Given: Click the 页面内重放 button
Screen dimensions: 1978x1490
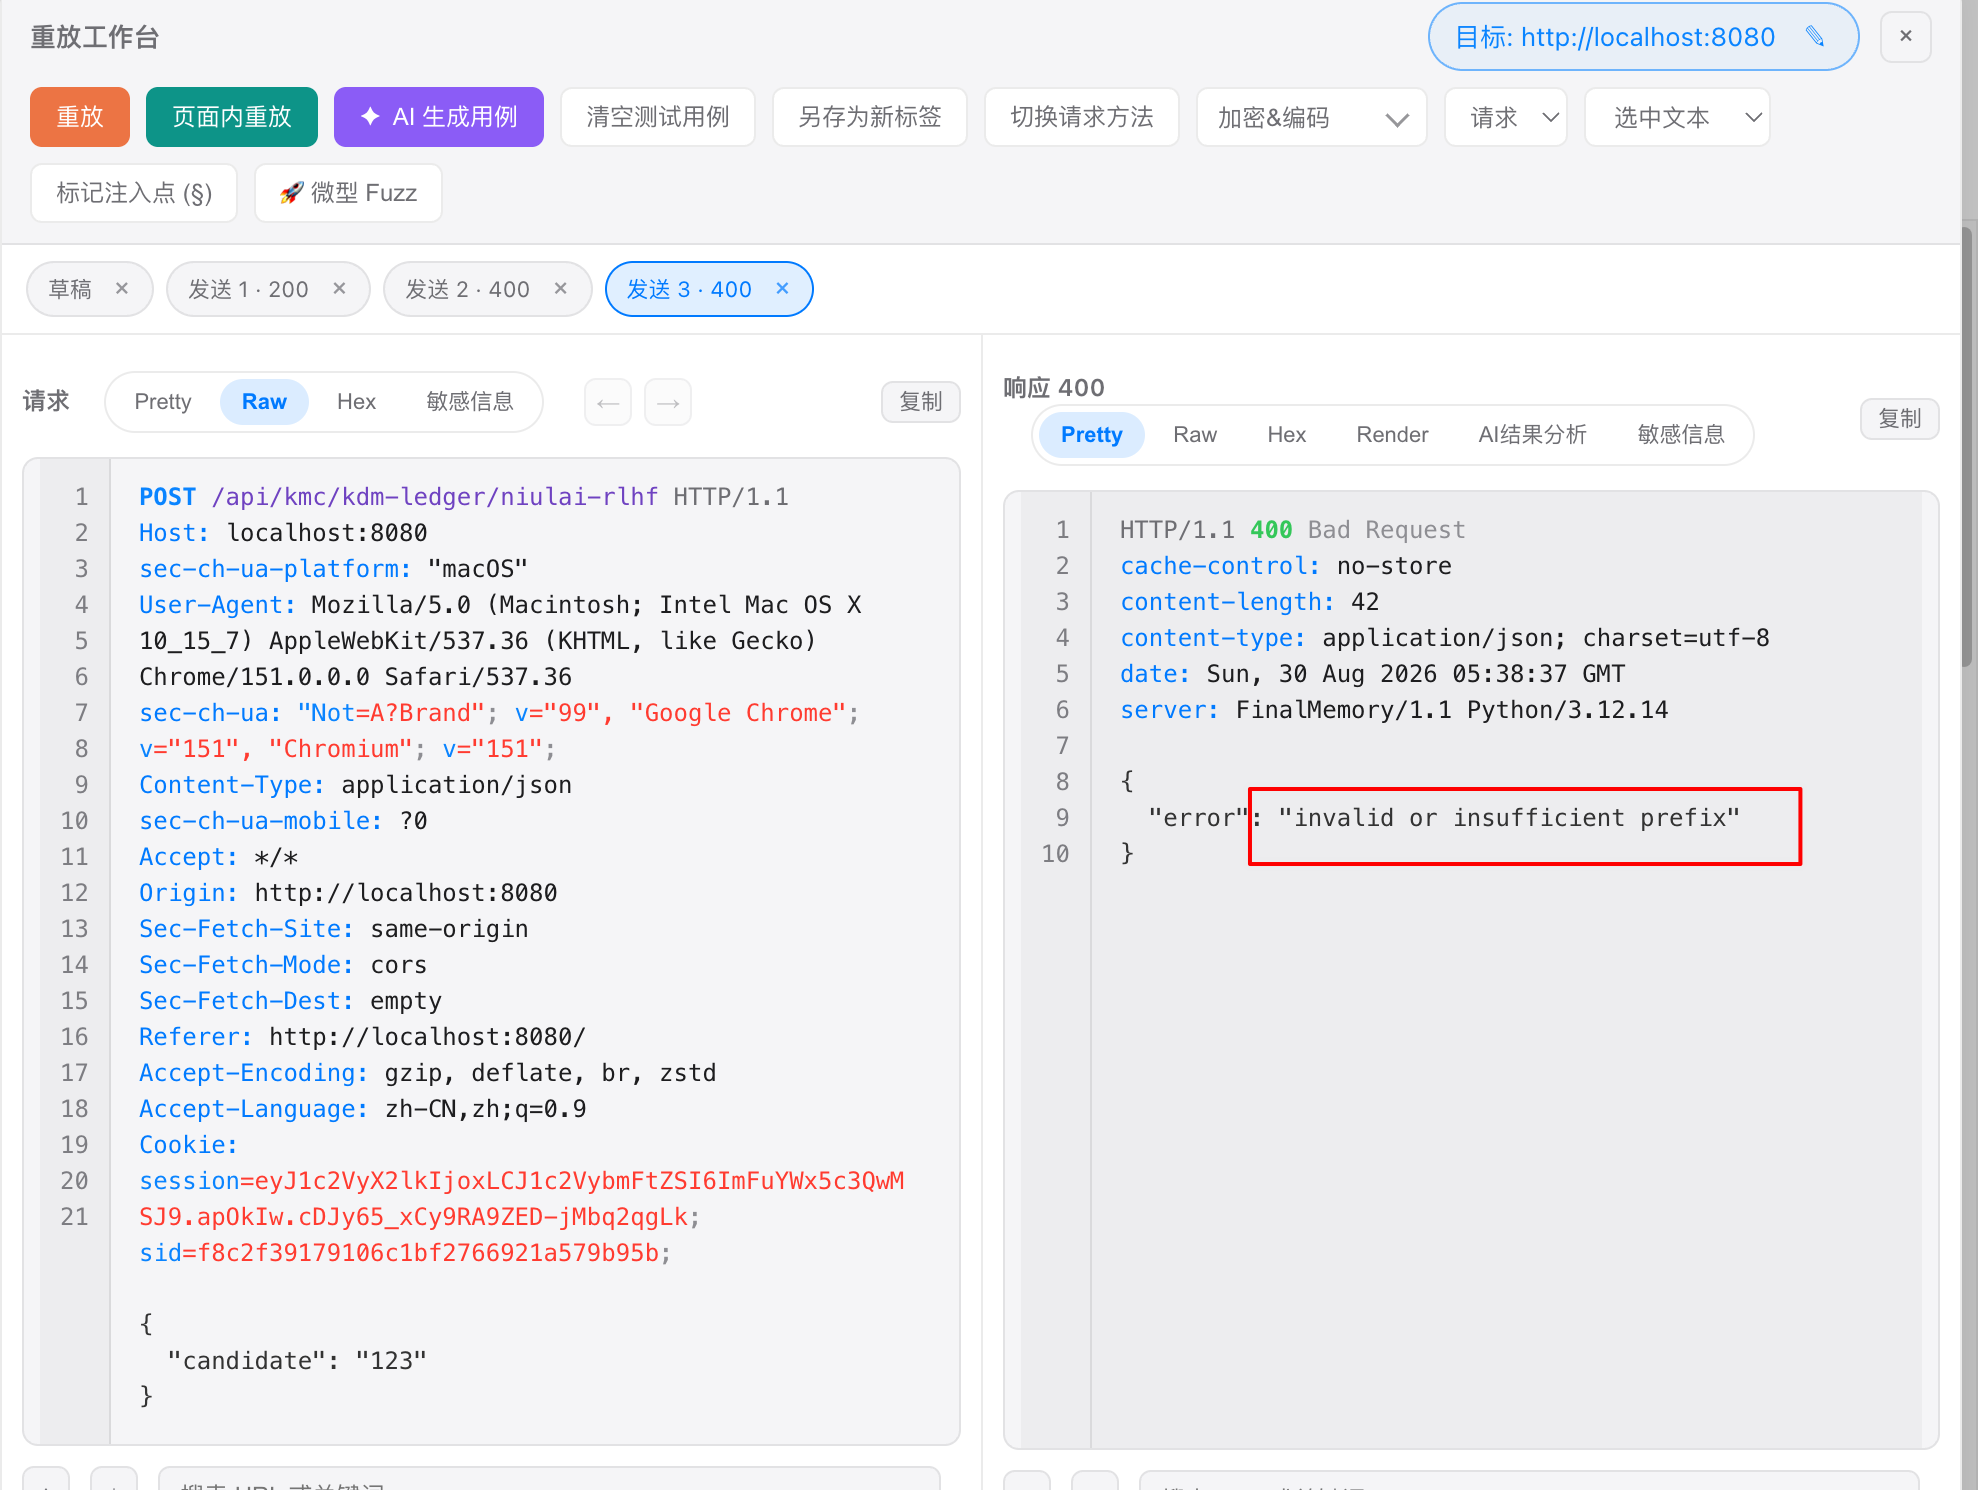Looking at the screenshot, I should pos(232,117).
